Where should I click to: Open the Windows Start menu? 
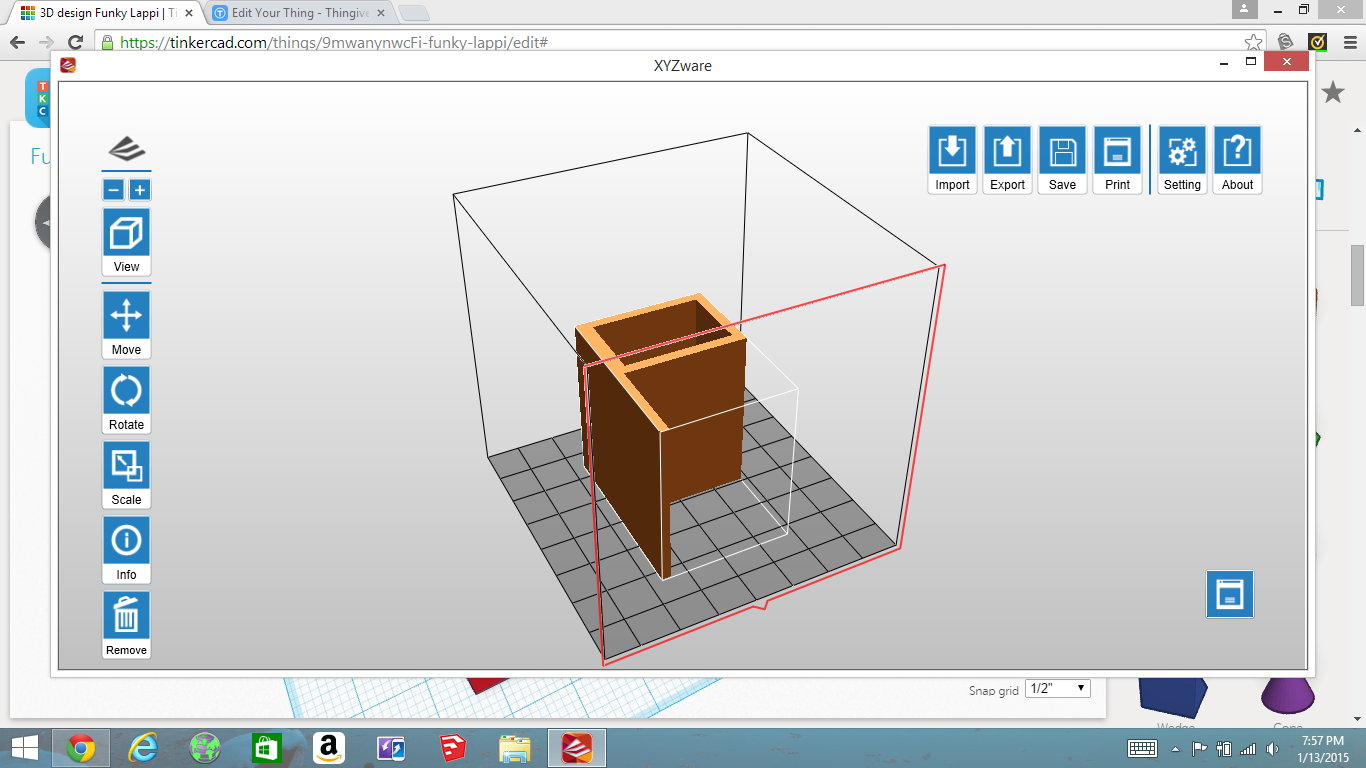click(24, 748)
